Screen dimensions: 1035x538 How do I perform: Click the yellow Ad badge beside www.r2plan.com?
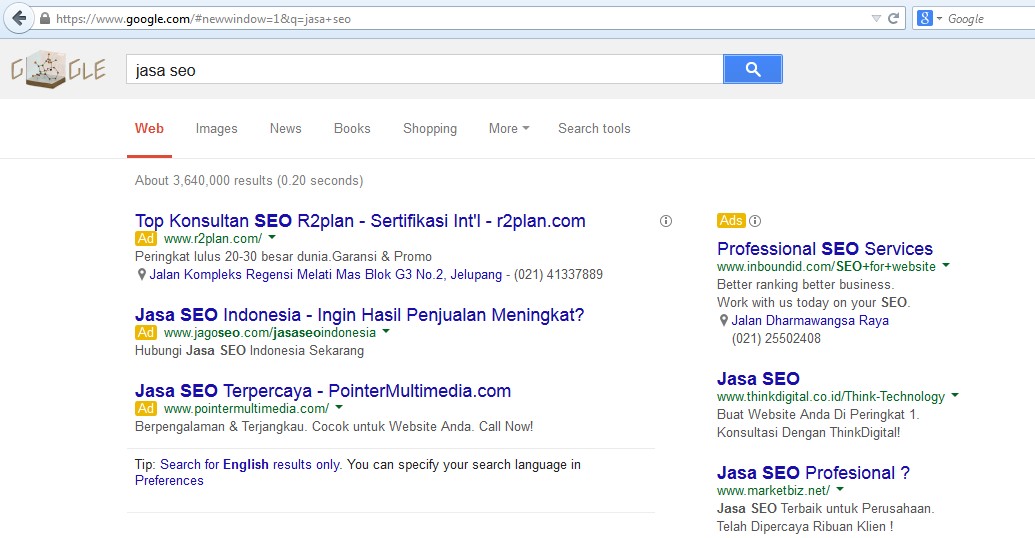point(146,238)
